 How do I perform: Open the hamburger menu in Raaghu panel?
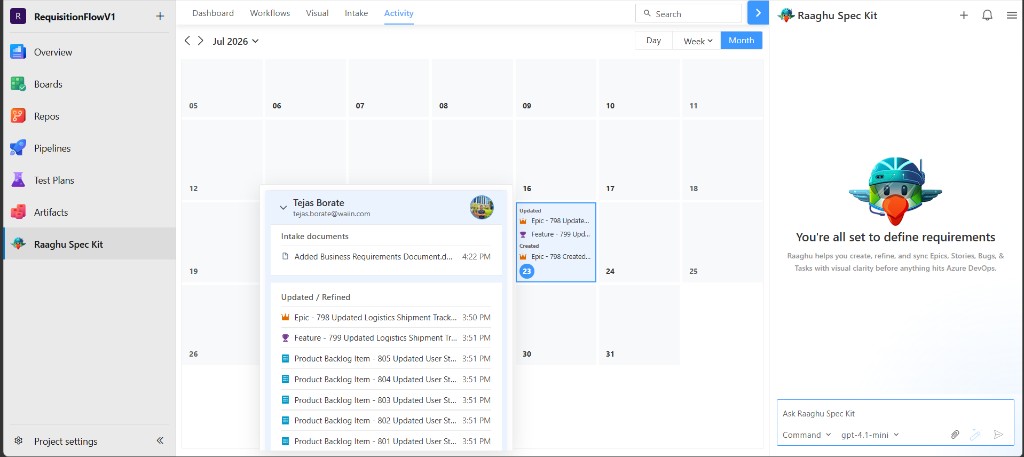pyautogui.click(x=1012, y=15)
